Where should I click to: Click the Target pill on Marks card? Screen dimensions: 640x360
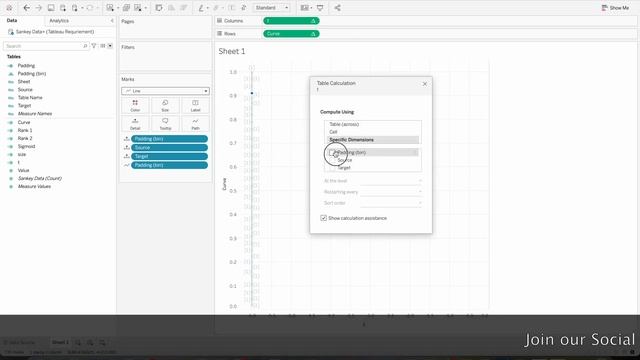[169, 156]
